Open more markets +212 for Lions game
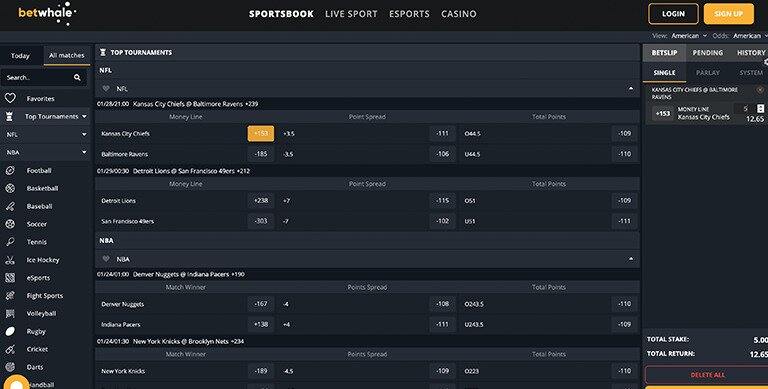The height and width of the screenshot is (389, 768). point(243,171)
